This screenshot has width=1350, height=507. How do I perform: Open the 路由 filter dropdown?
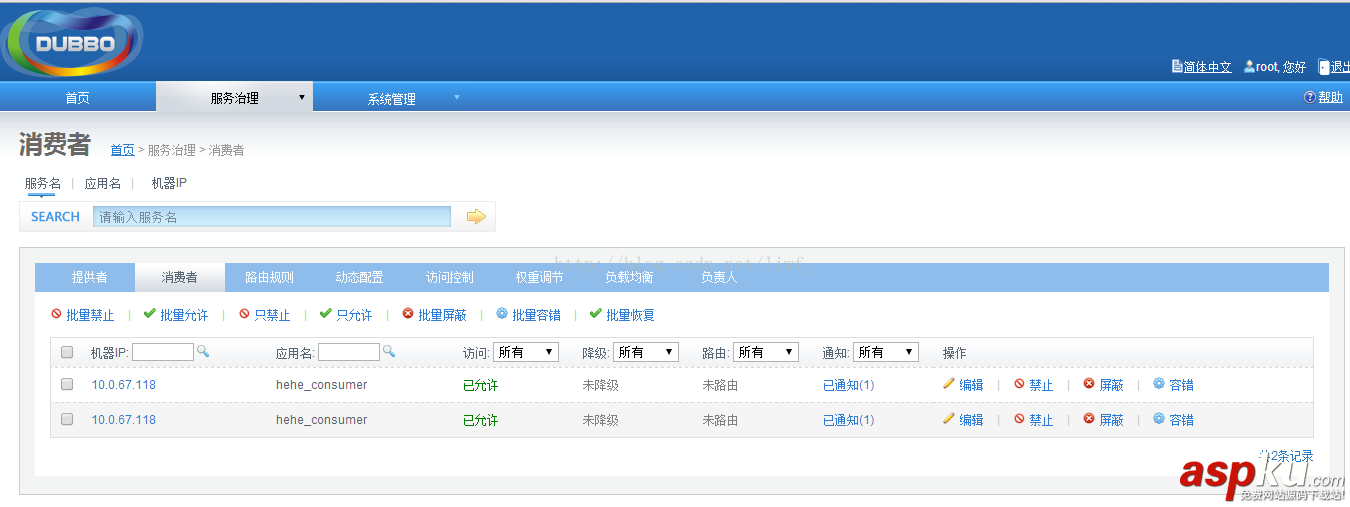tap(766, 352)
